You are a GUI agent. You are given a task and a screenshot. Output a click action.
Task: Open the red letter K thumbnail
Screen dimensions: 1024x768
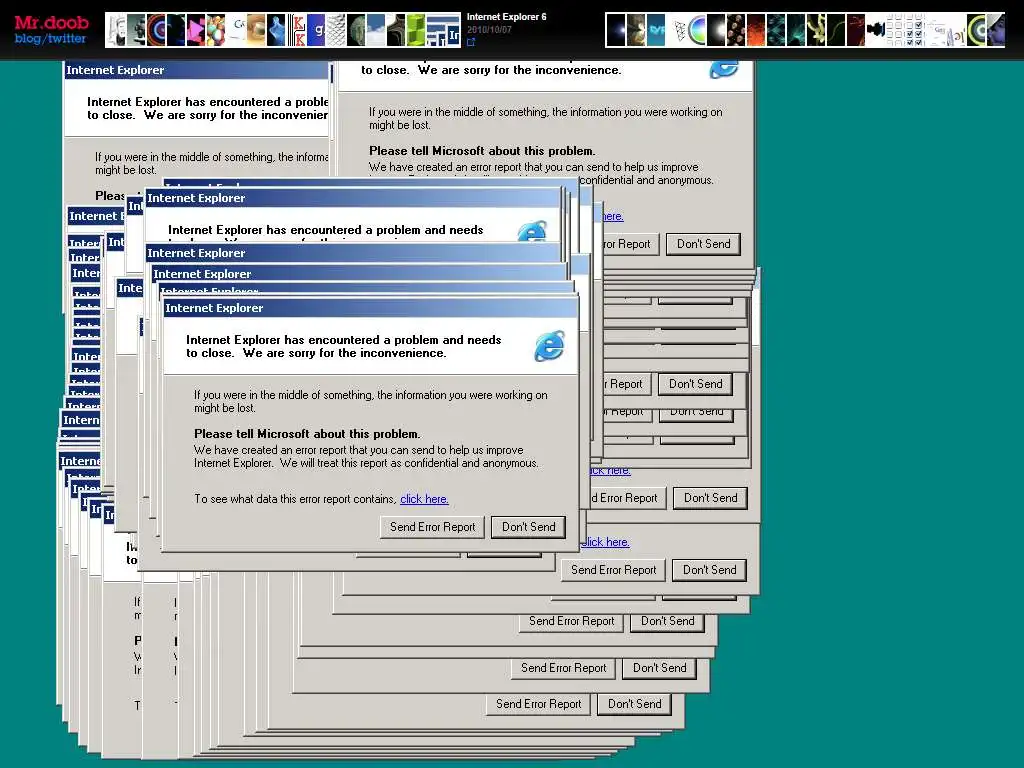(296, 30)
